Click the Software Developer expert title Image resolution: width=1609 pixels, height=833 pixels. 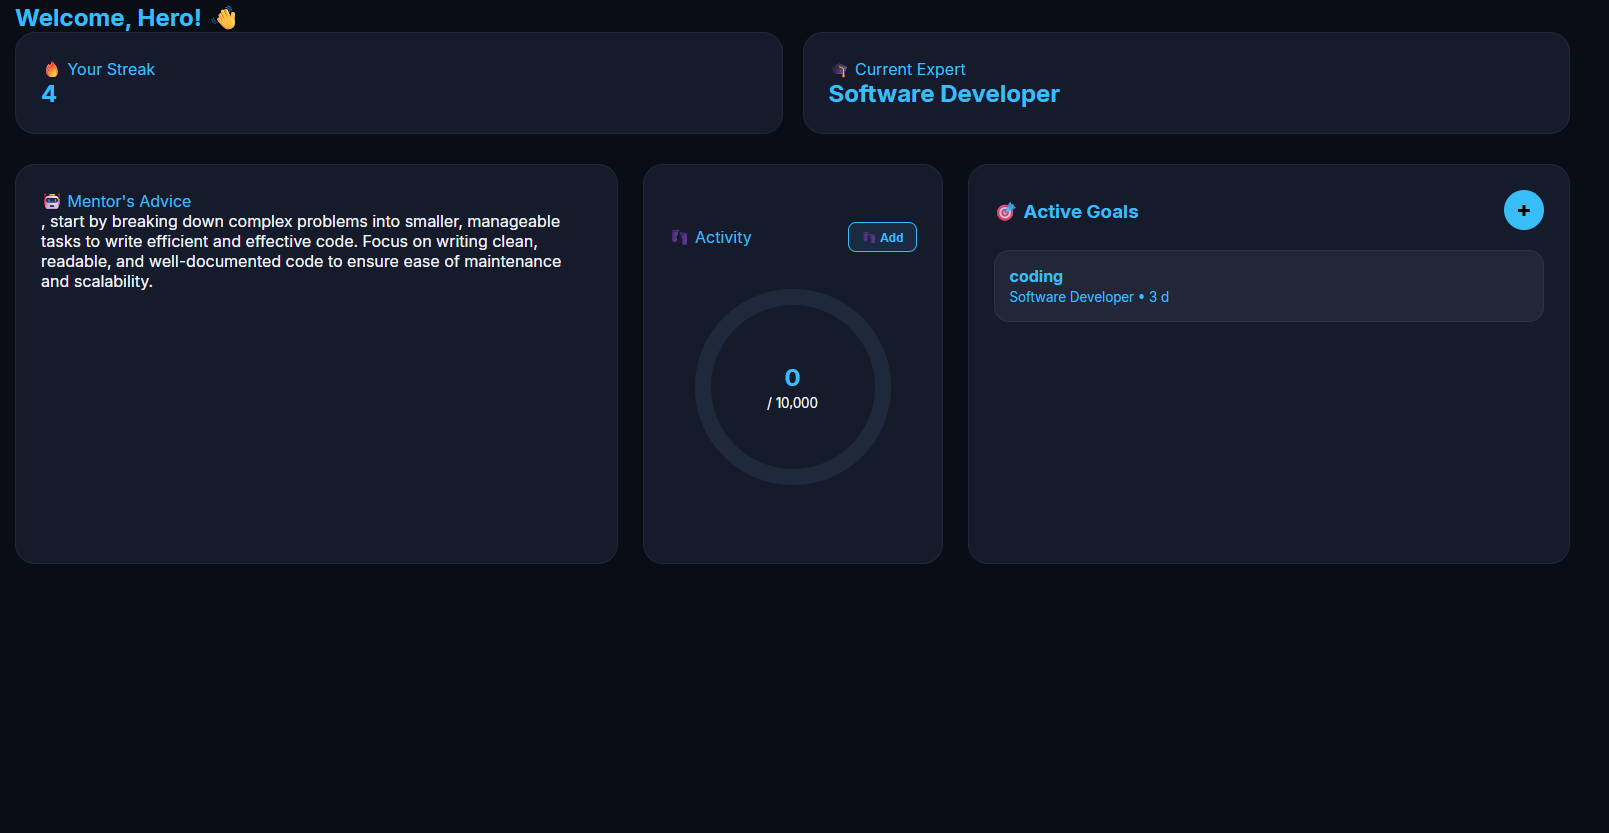point(944,94)
